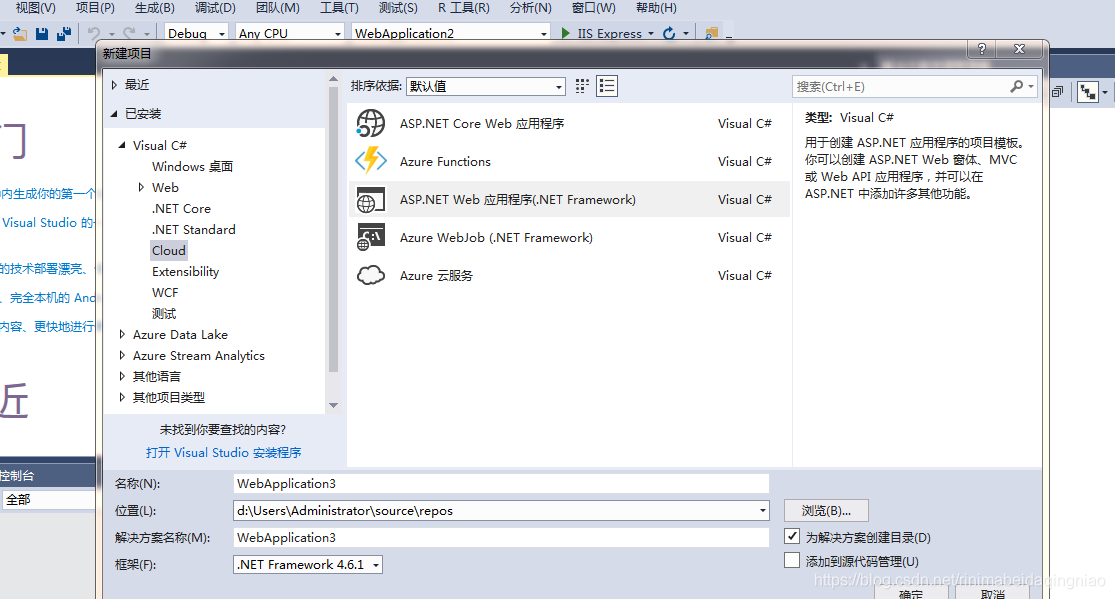Open the R 工具(R) menu
The height and width of the screenshot is (599, 1115).
(464, 8)
